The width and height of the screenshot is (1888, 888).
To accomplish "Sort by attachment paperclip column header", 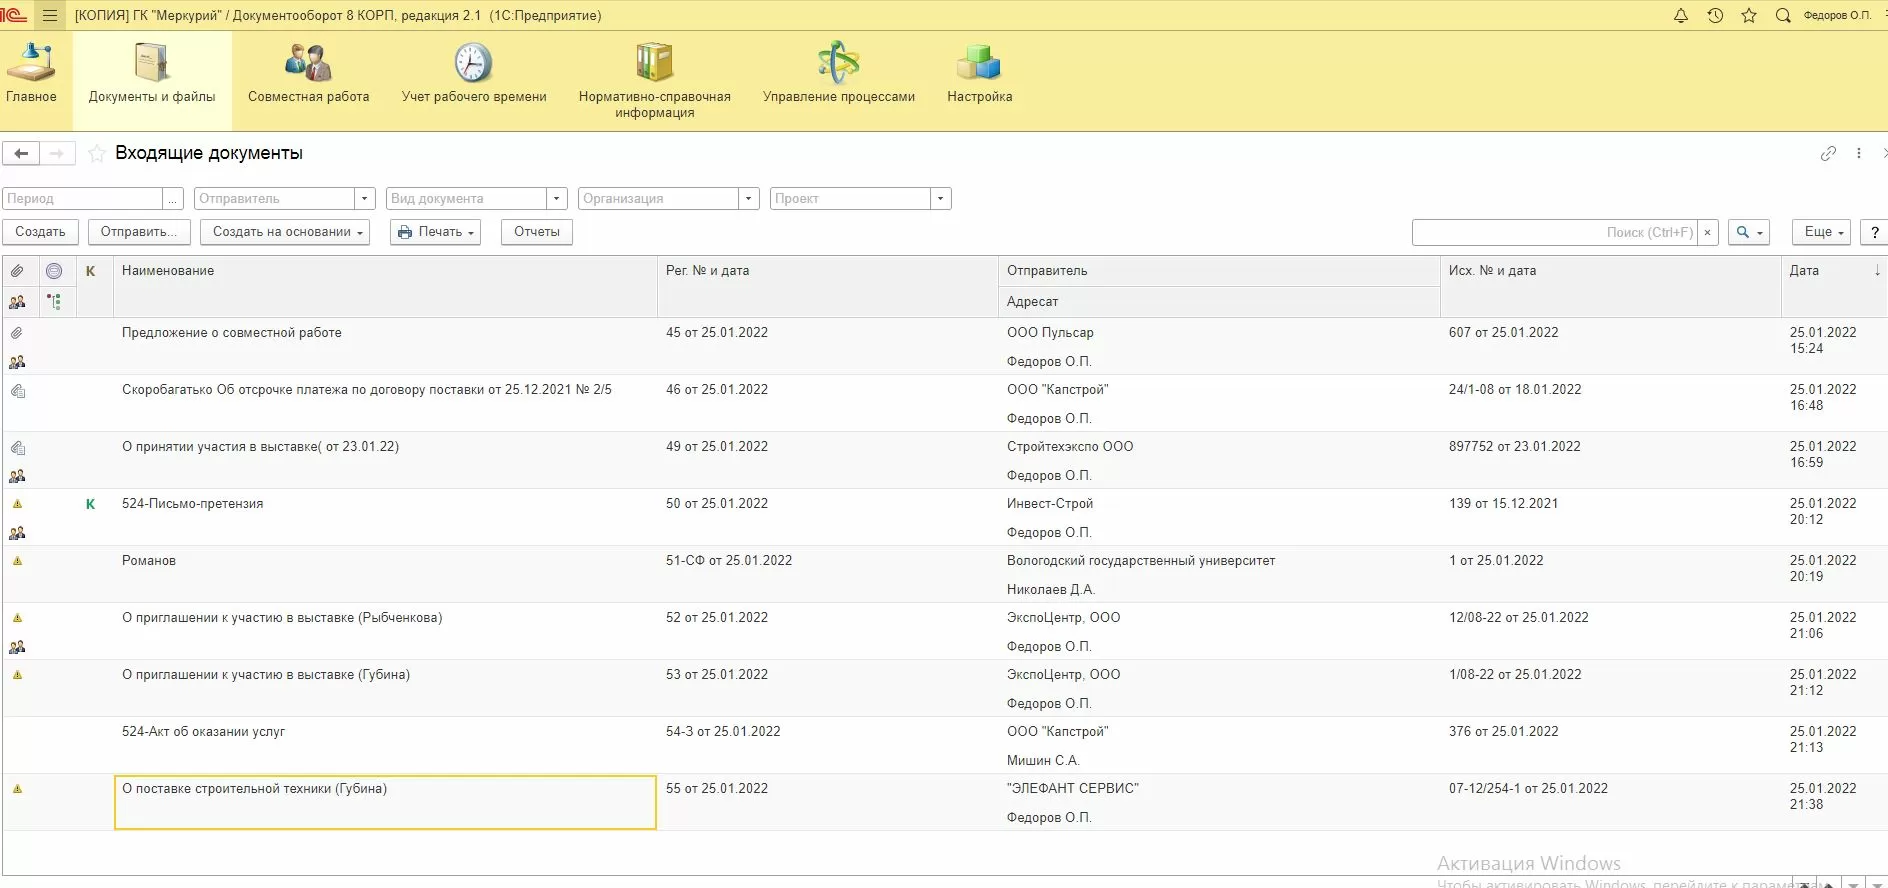I will pyautogui.click(x=18, y=271).
